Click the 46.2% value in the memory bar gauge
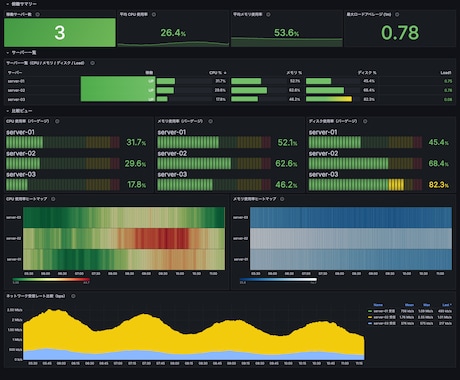460x380 pixels. click(286, 185)
